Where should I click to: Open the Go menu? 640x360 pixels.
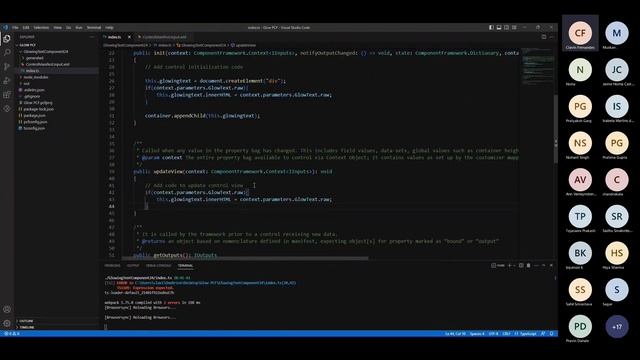point(69,27)
